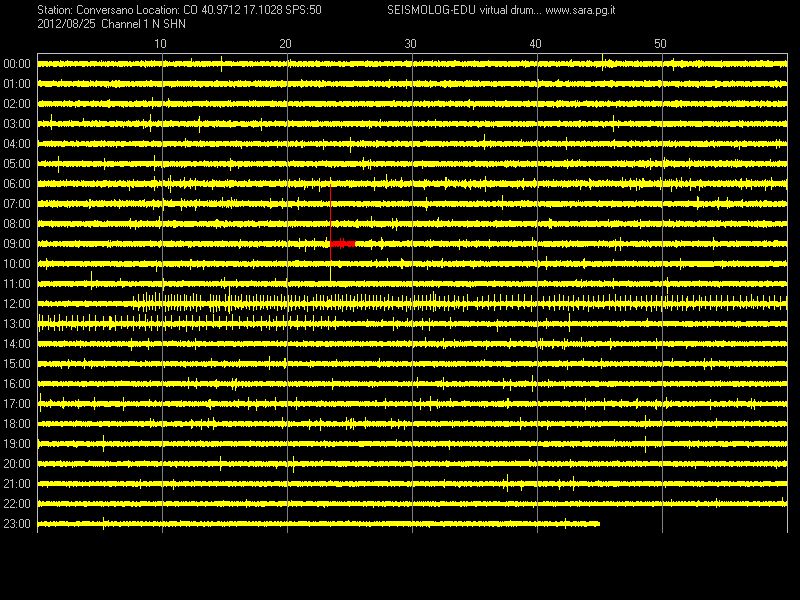Click the end of the 23:00 trace
The image size is (800, 600).
(x=598, y=524)
